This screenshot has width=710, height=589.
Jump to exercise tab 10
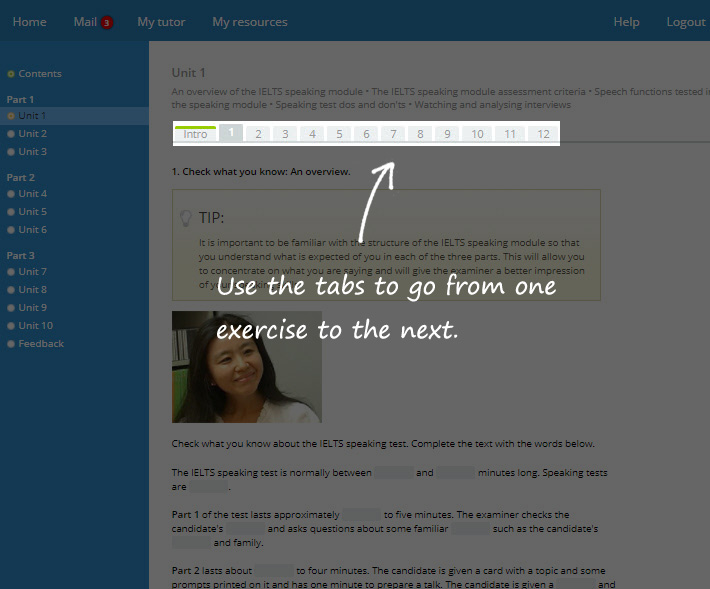(x=477, y=134)
